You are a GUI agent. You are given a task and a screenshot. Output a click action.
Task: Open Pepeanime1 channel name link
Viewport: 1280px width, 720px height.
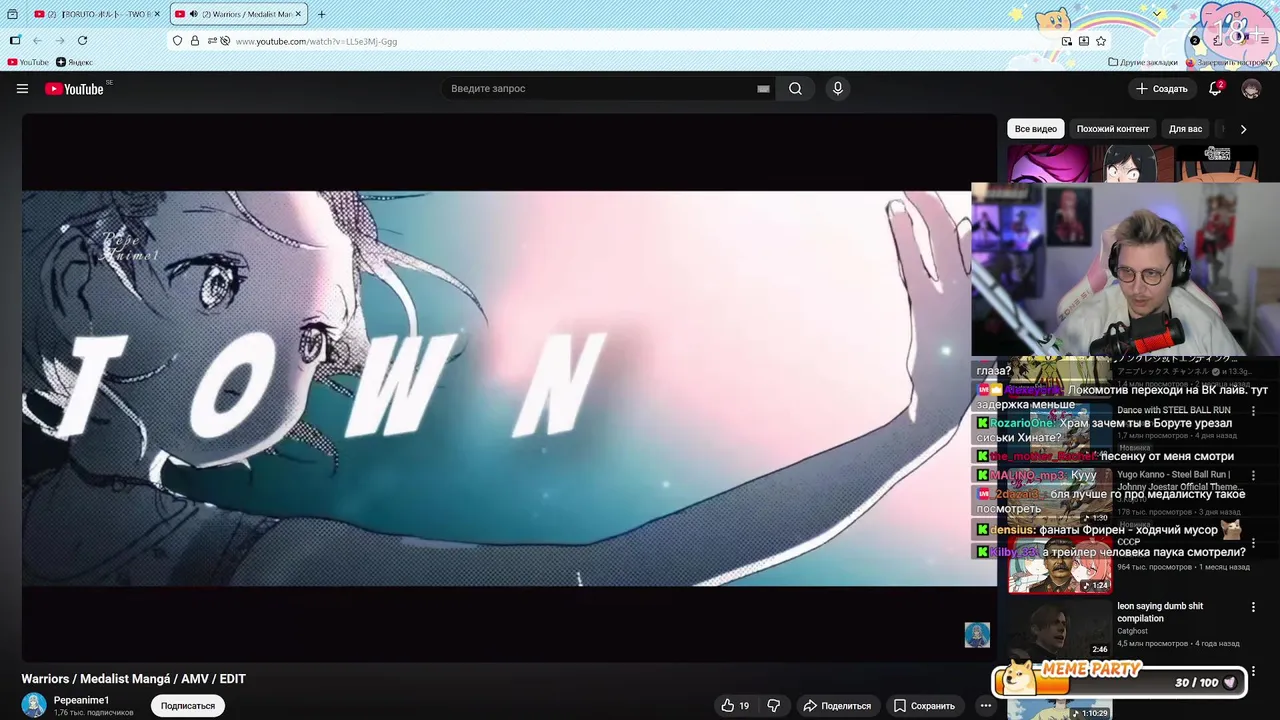pos(81,700)
